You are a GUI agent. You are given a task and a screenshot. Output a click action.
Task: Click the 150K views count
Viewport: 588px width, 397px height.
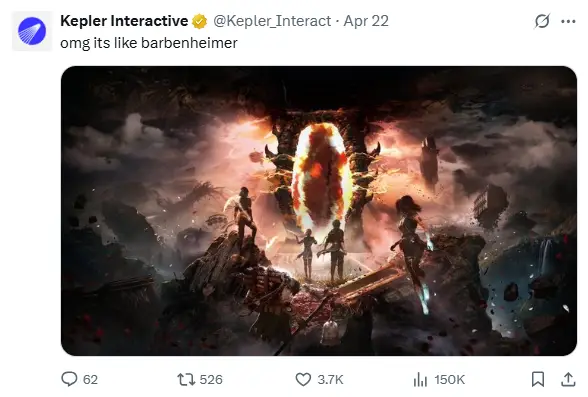450,379
